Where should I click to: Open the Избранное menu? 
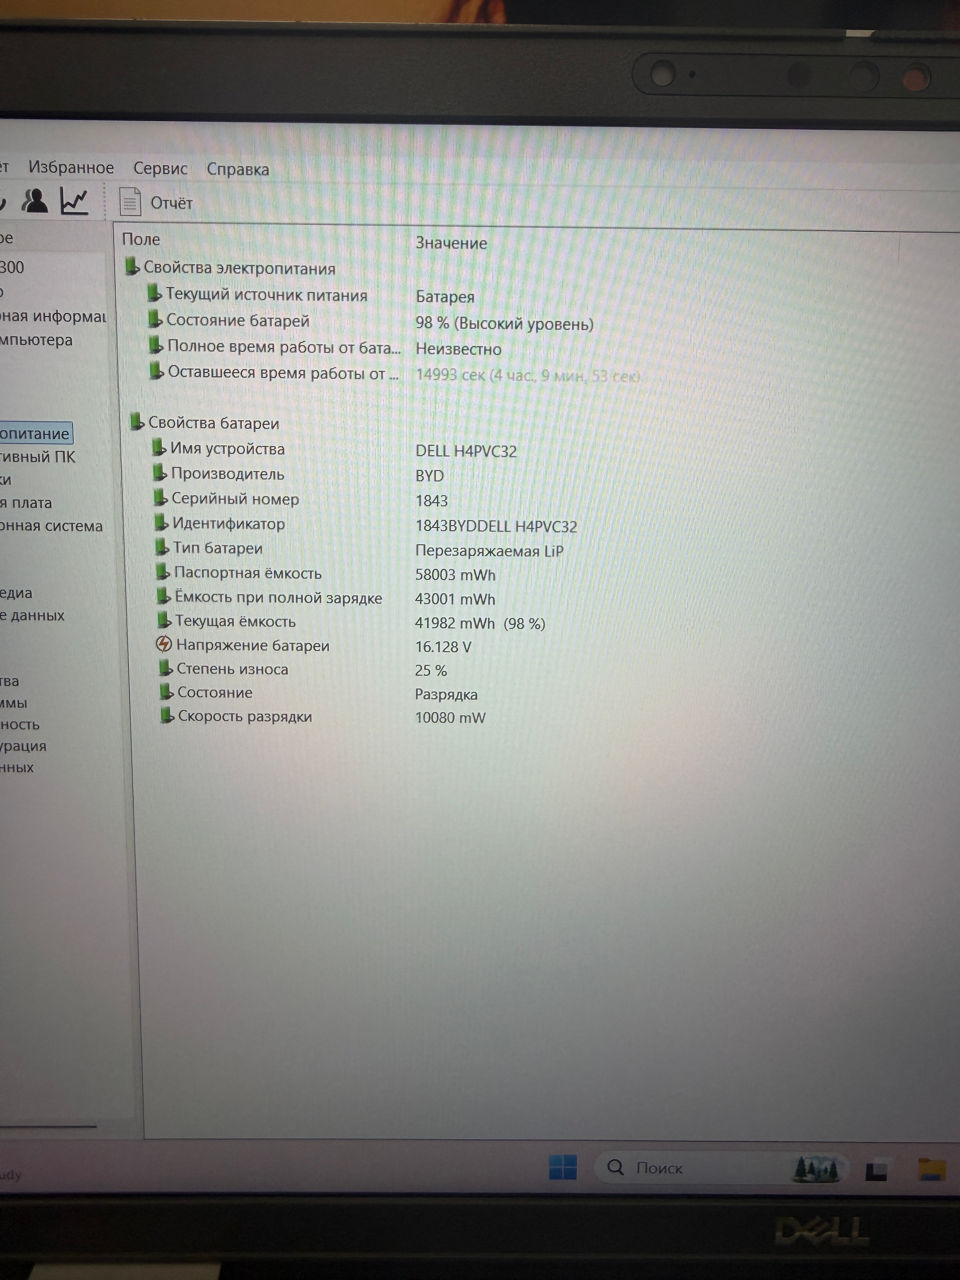click(x=71, y=168)
